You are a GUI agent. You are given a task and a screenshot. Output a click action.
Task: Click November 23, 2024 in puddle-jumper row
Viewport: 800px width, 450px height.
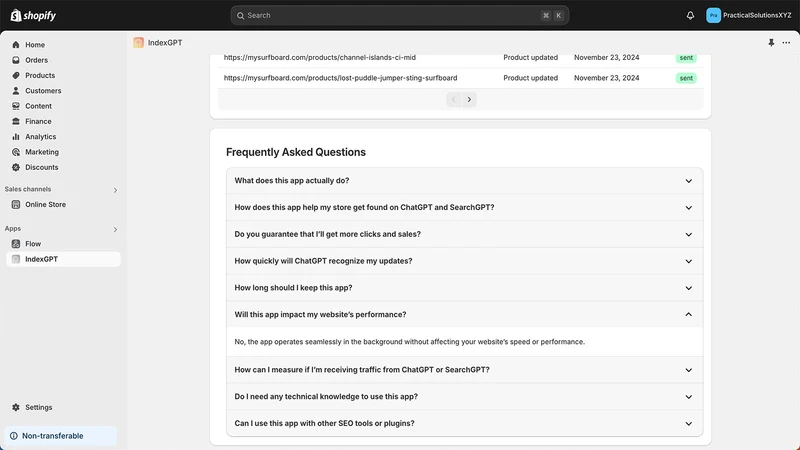pyautogui.click(x=606, y=78)
